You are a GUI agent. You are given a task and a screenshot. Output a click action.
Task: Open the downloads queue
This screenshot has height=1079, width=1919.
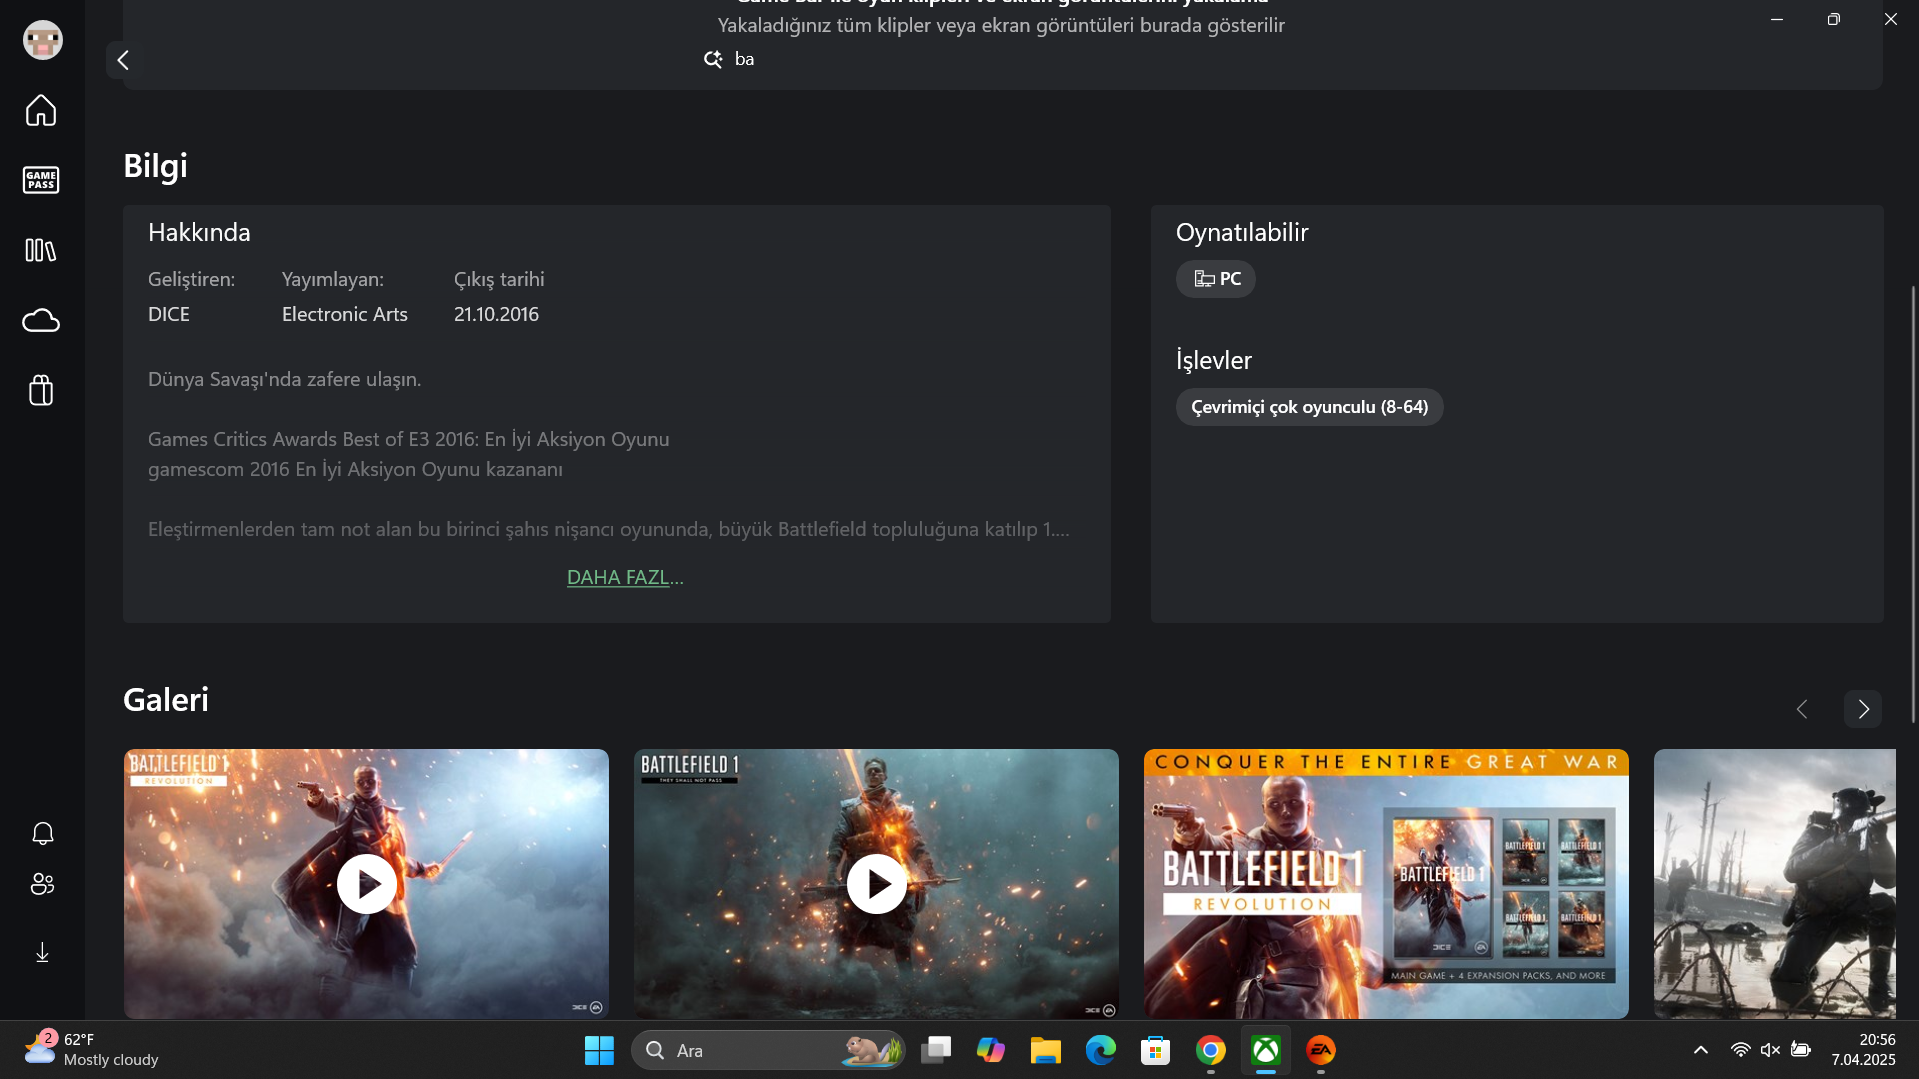(x=42, y=952)
